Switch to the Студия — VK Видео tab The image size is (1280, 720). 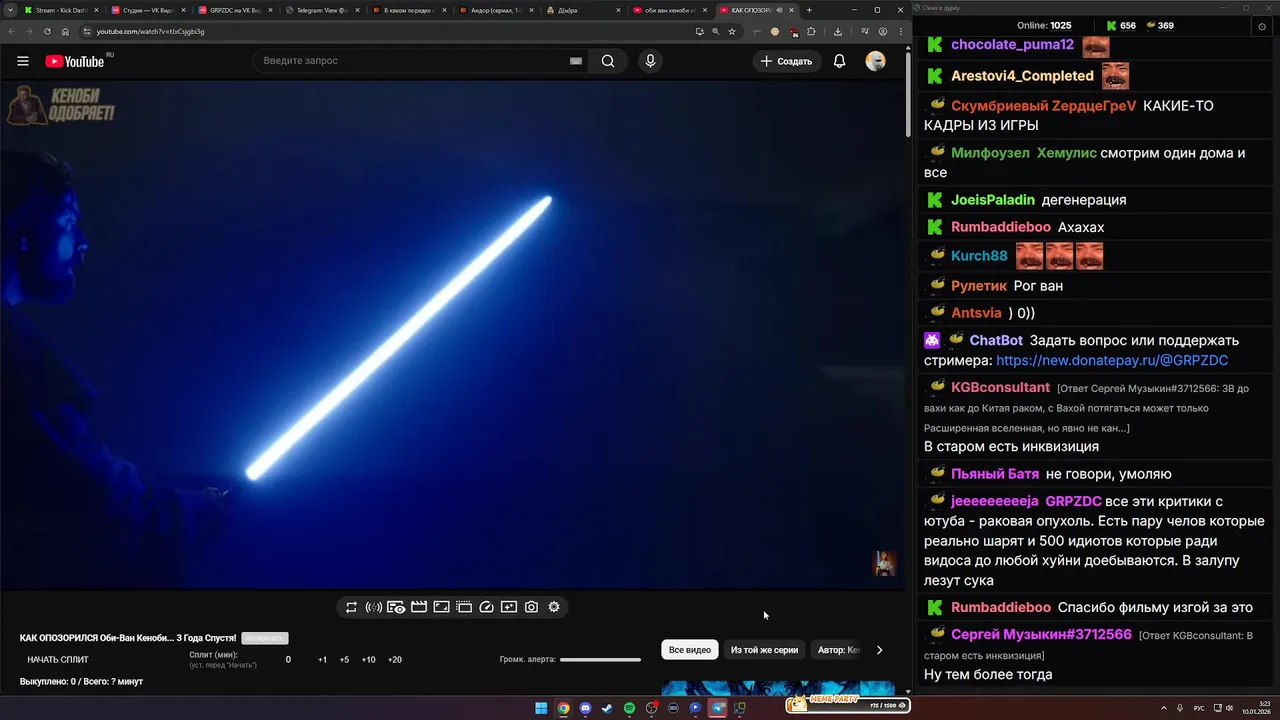point(148,10)
